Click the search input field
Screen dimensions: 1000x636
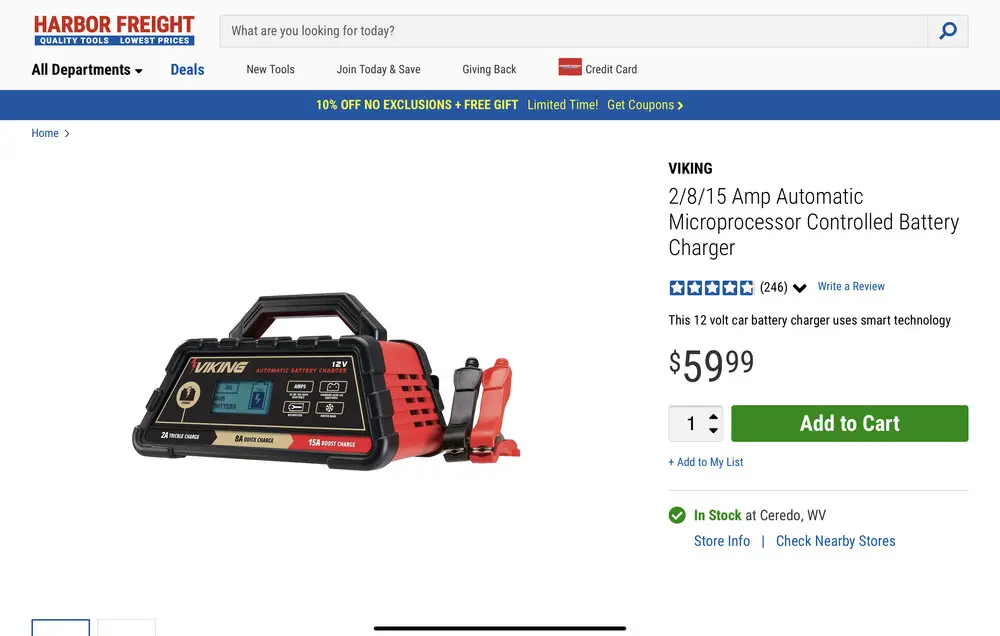pos(573,31)
